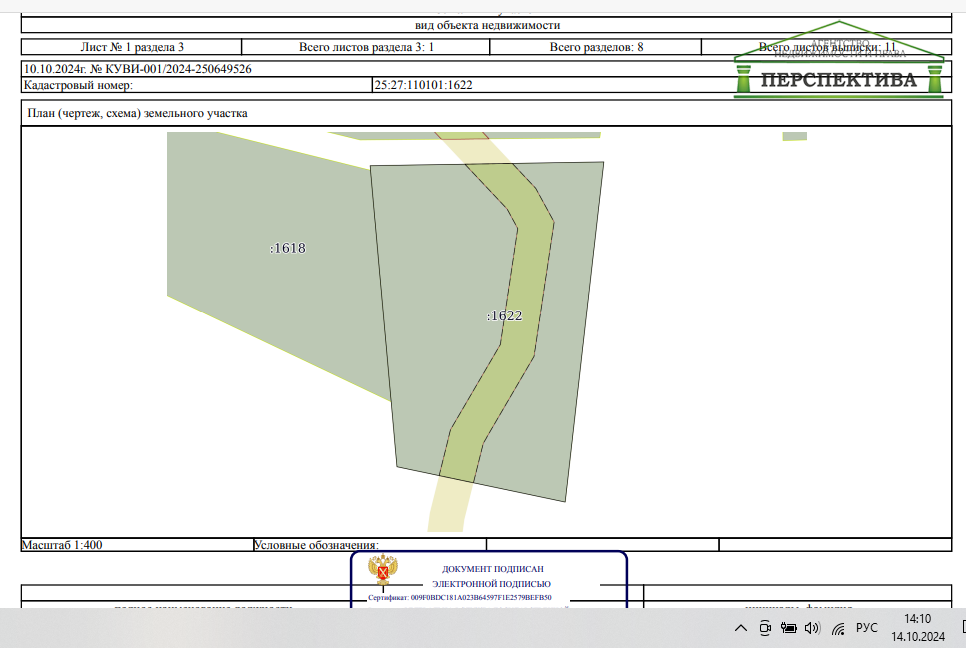Click 'ДОКУМЕНТ ПОДПИСАН' stamp text
This screenshot has height=648, width=966.
492,569
